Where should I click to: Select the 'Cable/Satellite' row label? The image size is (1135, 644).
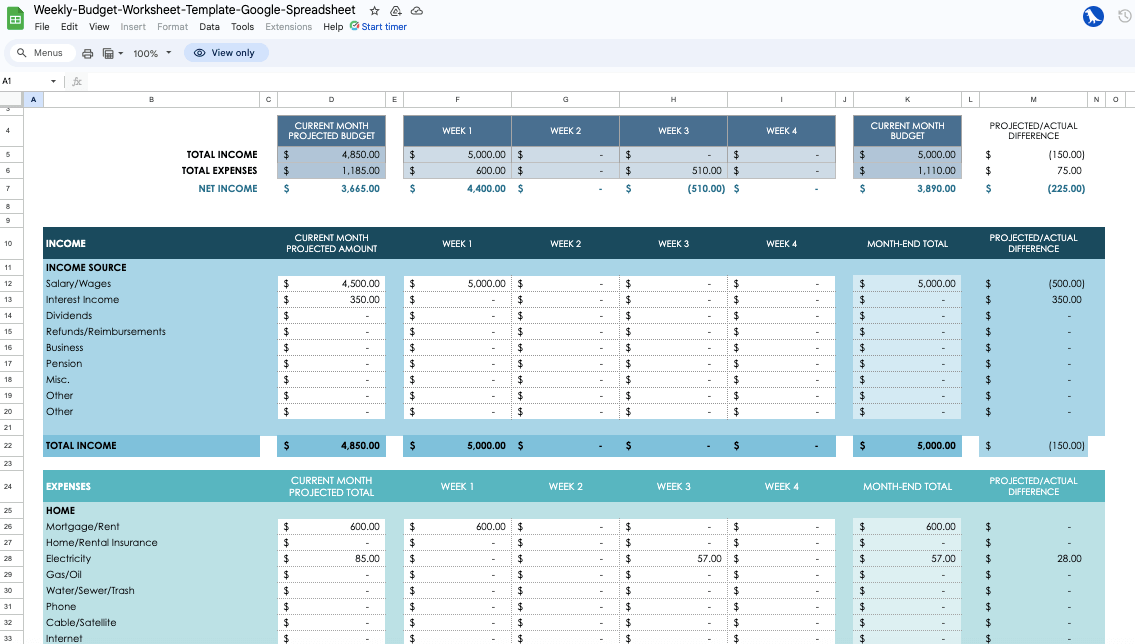pyautogui.click(x=81, y=622)
